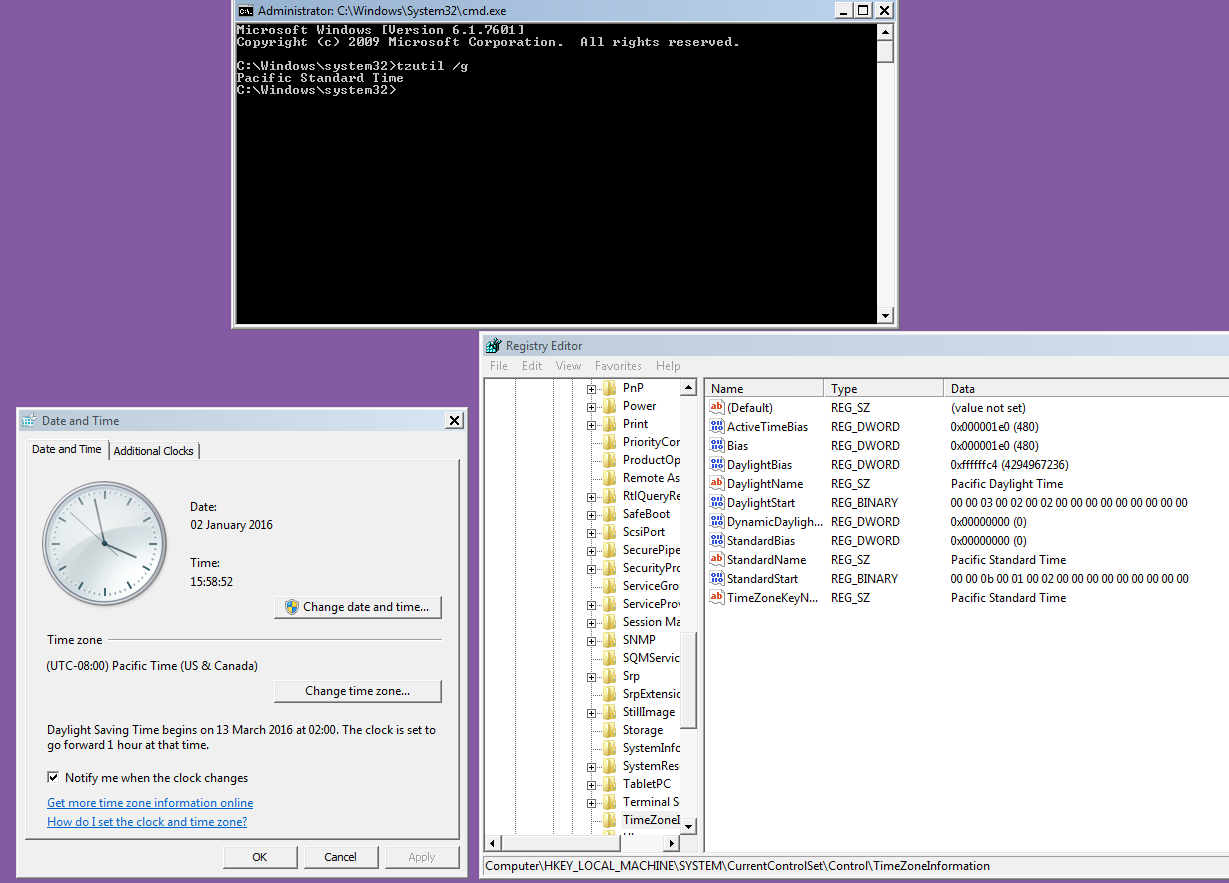Click the Storage key folder icon
Image resolution: width=1229 pixels, height=883 pixels.
tap(609, 730)
